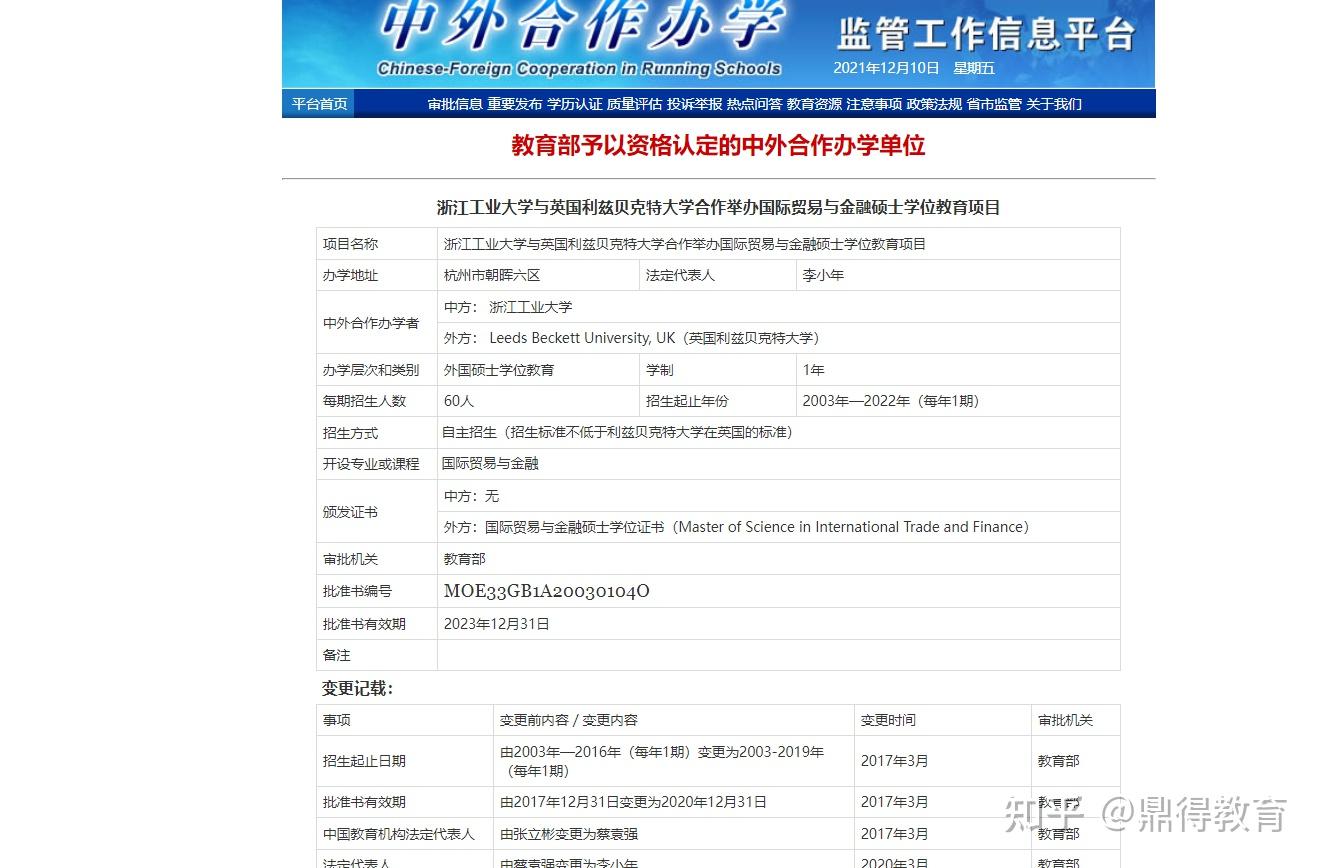This screenshot has height=868, width=1321.
Task: Click 由2017年12月31日变更为2020年12月31日 entry
Action: tap(633, 802)
